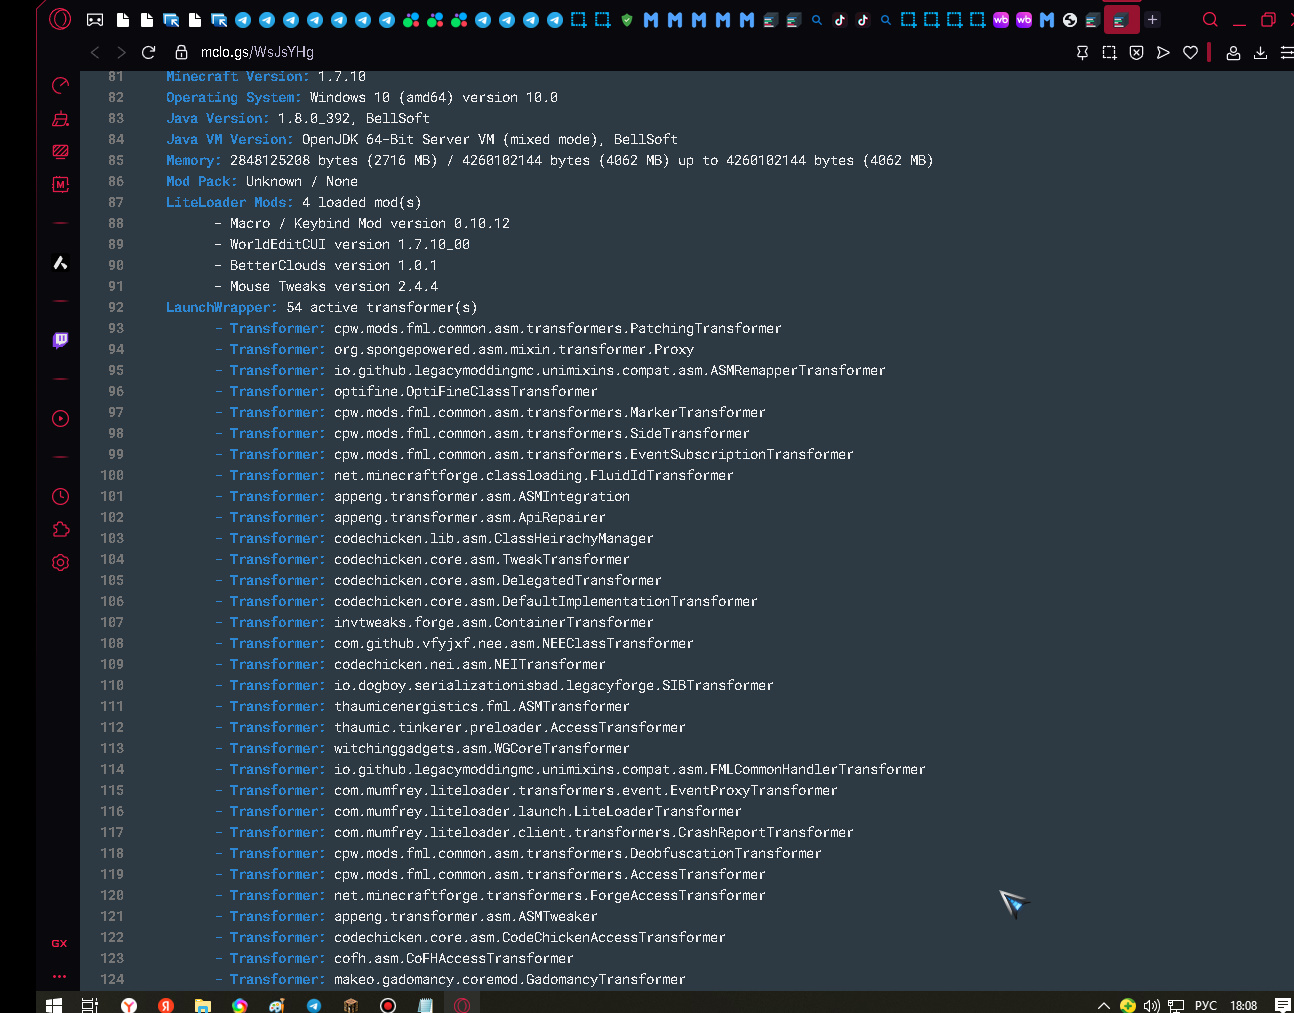This screenshot has height=1013, width=1294.
Task: Open Twitch panel in sidebar
Action: 60,340
